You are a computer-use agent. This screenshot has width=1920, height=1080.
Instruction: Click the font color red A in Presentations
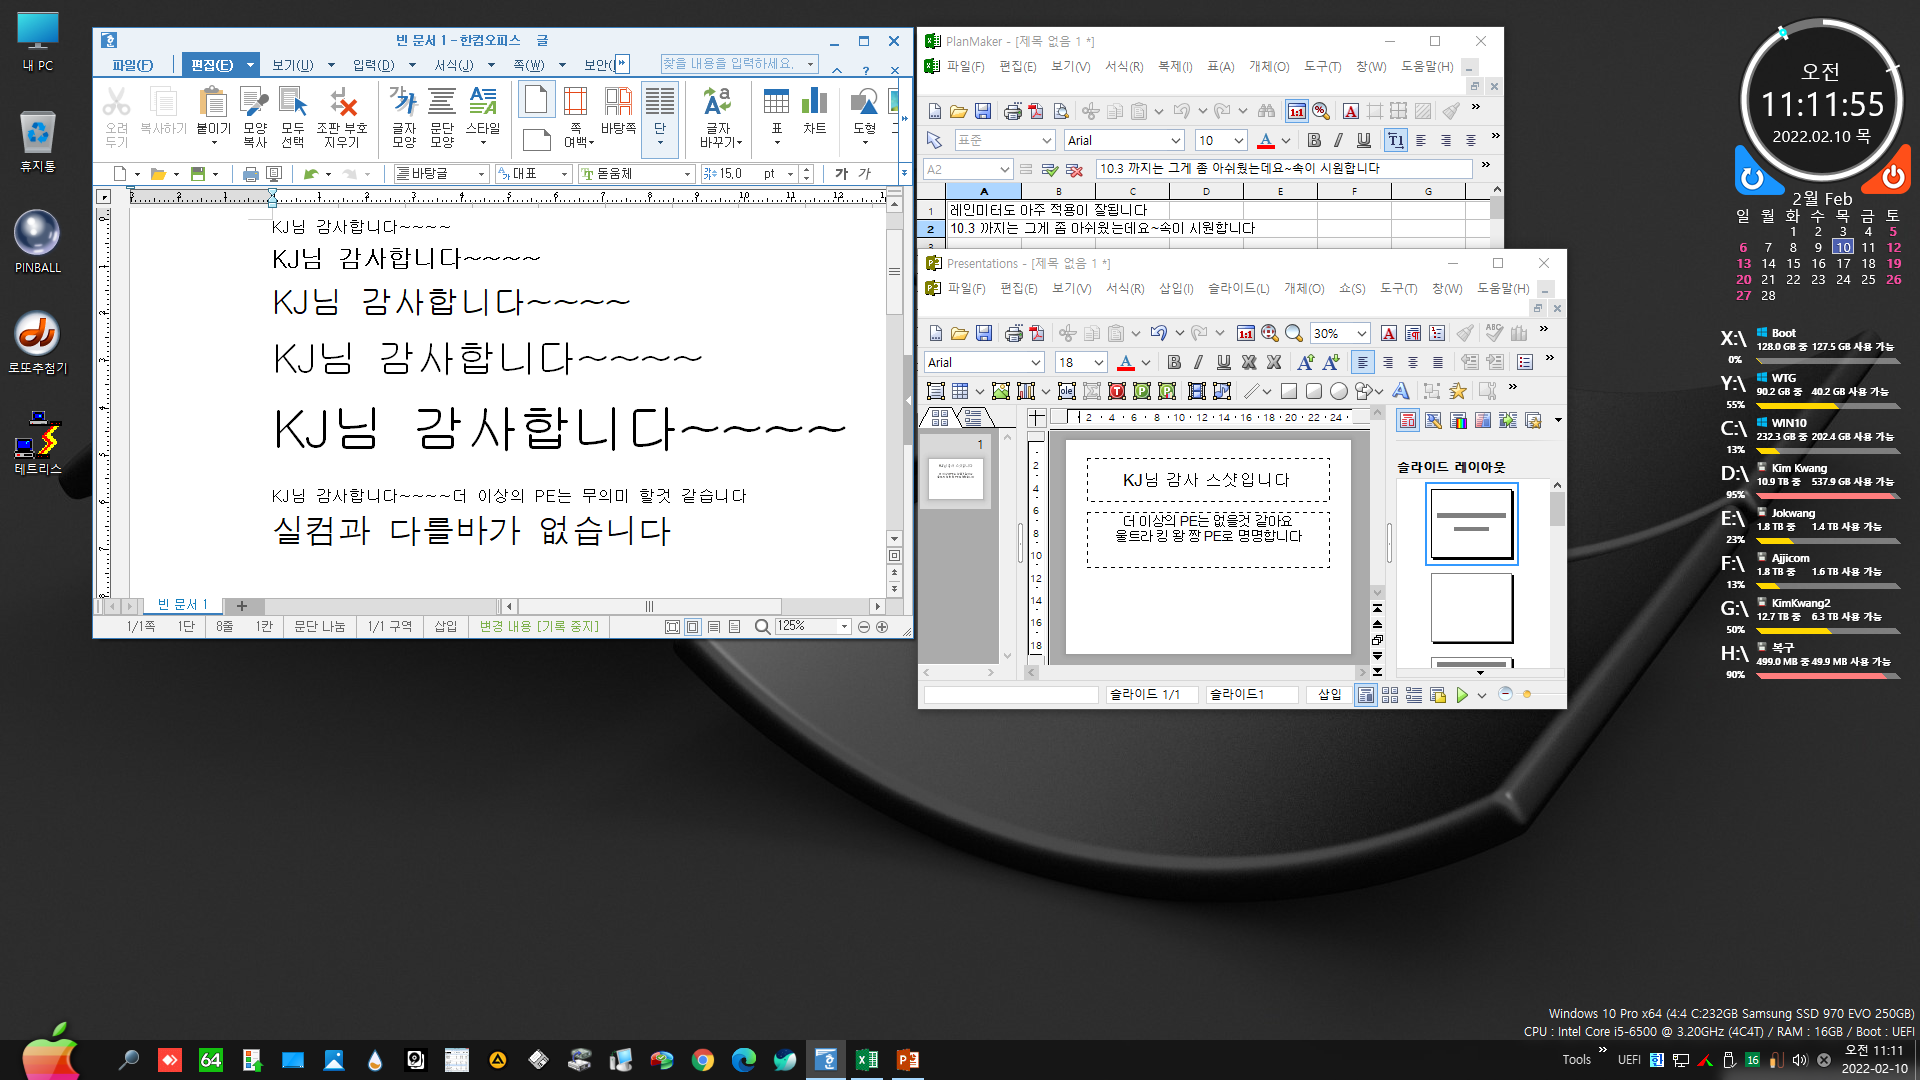coord(1126,362)
